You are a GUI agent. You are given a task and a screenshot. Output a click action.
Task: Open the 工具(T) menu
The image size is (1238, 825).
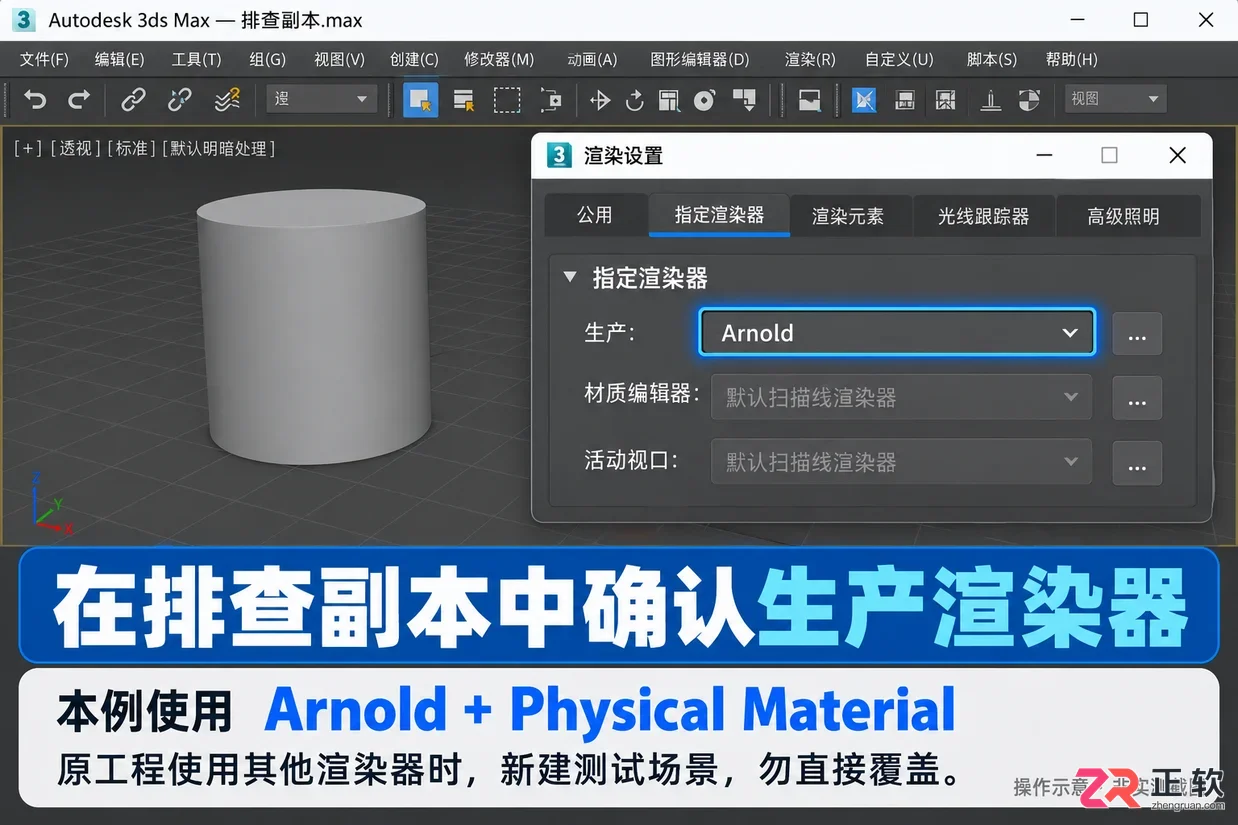pos(196,59)
